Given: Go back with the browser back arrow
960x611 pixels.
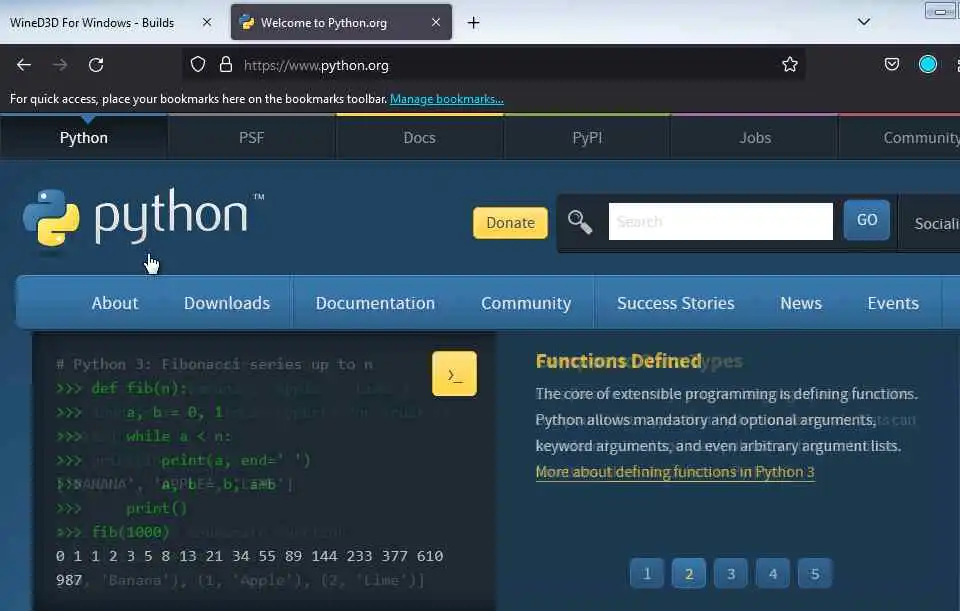Looking at the screenshot, I should coord(24,65).
